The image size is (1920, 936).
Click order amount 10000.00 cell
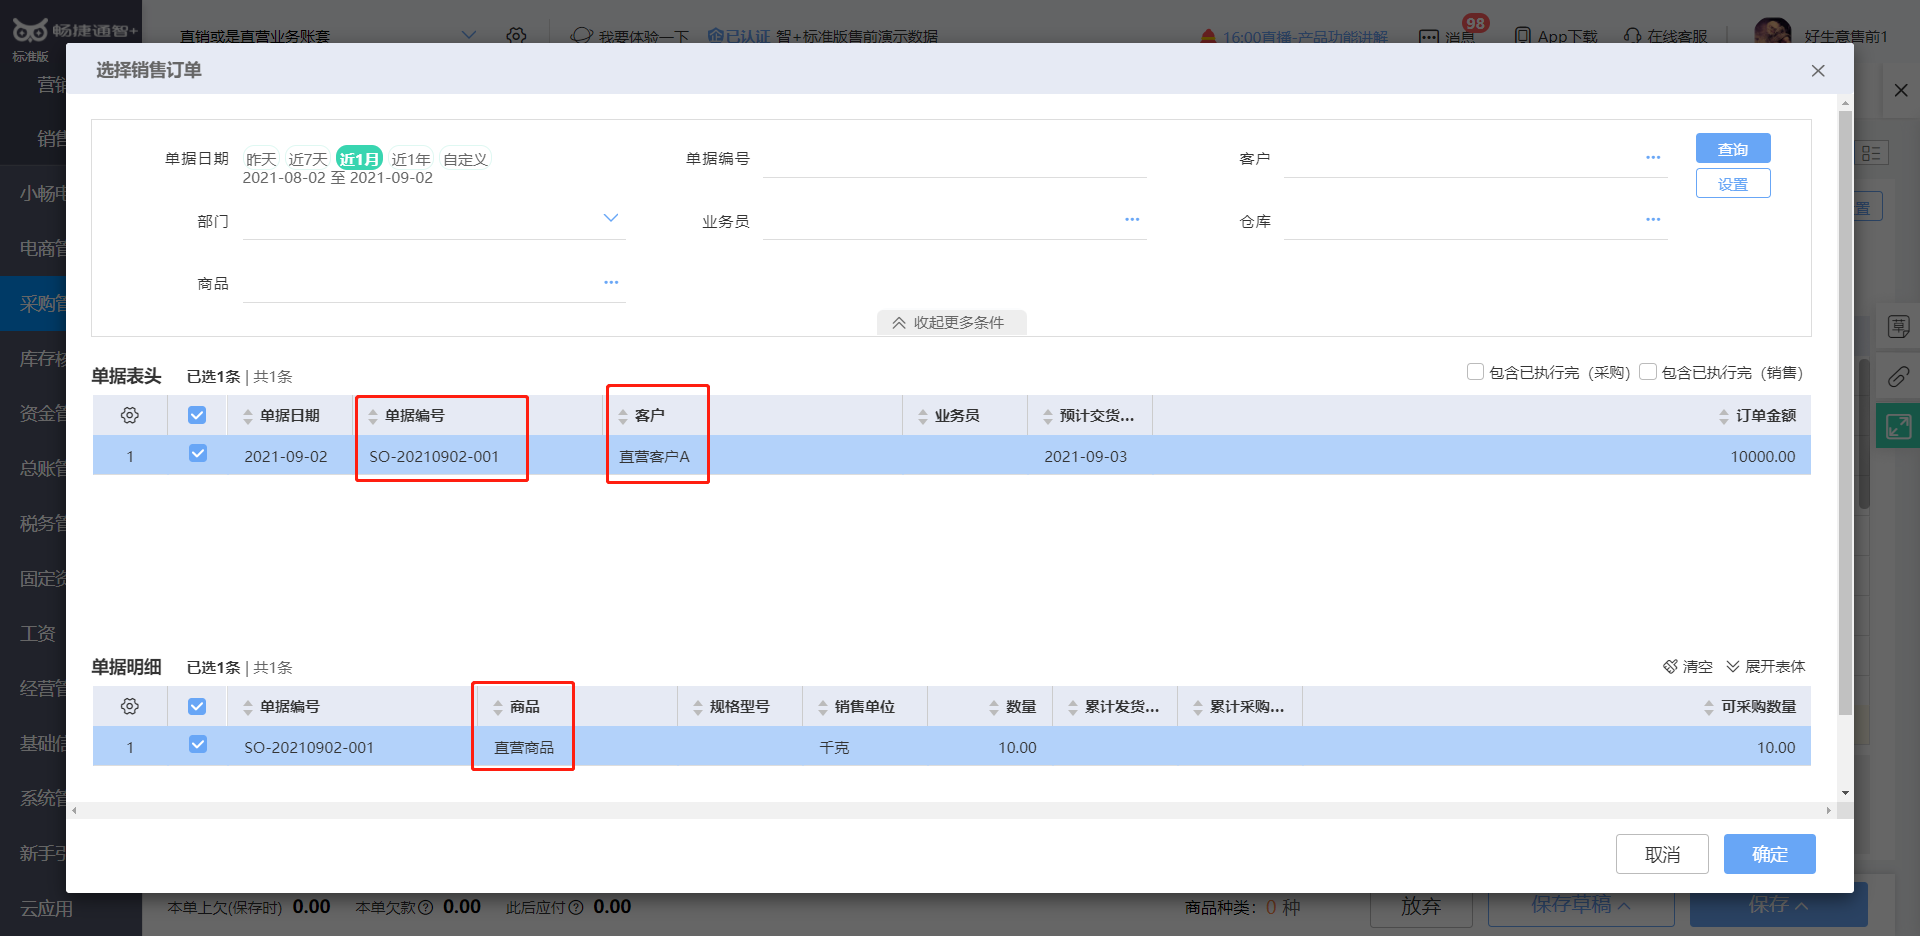point(1763,456)
